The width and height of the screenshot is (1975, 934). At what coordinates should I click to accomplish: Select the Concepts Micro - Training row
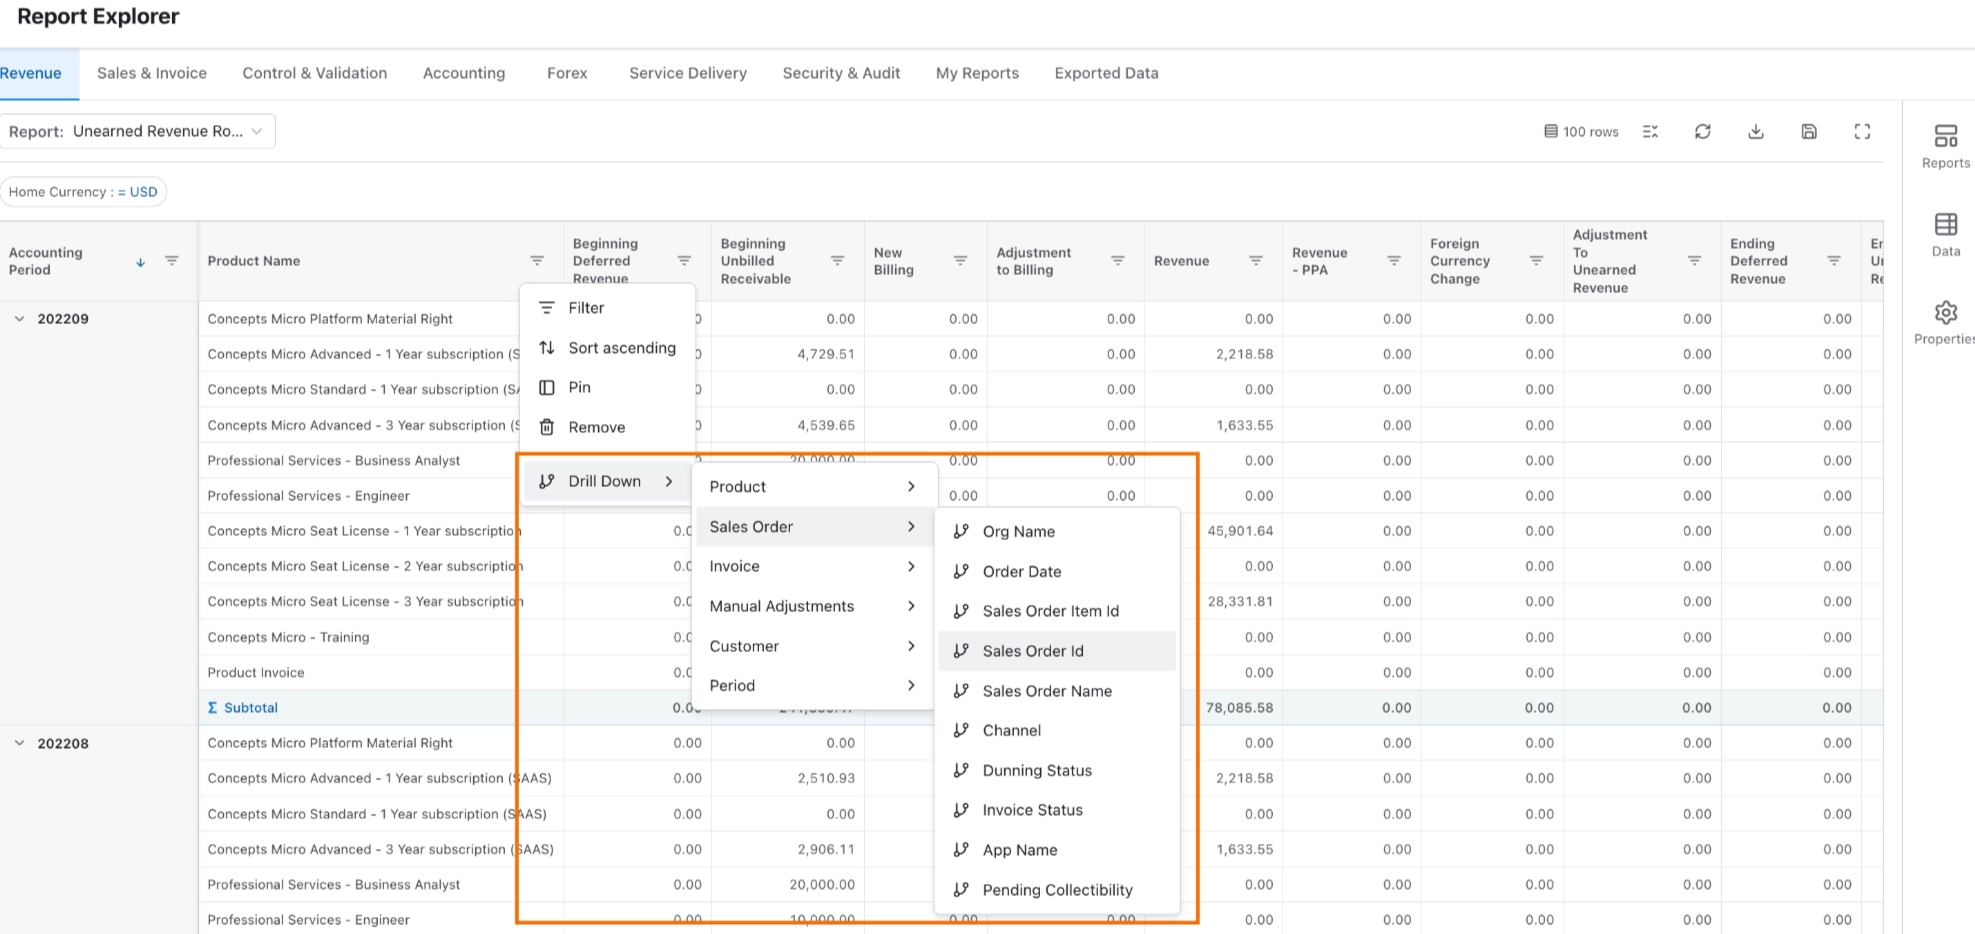288,637
